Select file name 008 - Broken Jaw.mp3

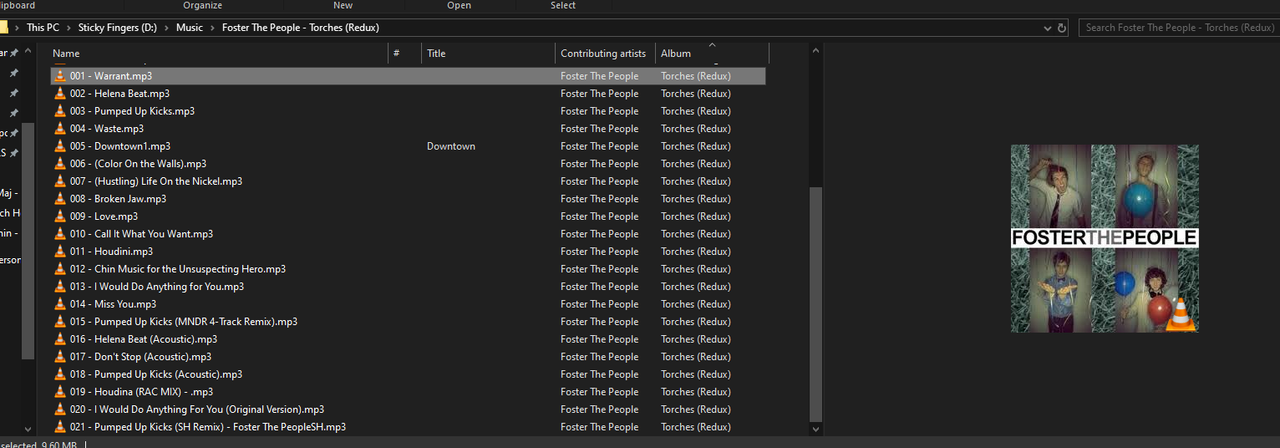click(x=118, y=199)
